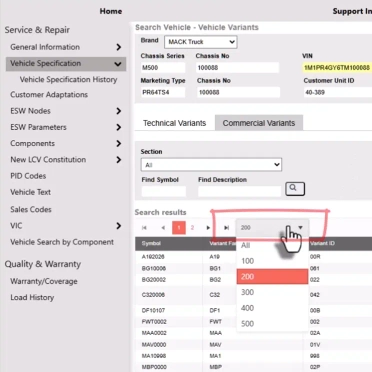Viewport: 372px width, 372px height.
Task: Select symbol cell MAV0000
Action: click(x=154, y=345)
